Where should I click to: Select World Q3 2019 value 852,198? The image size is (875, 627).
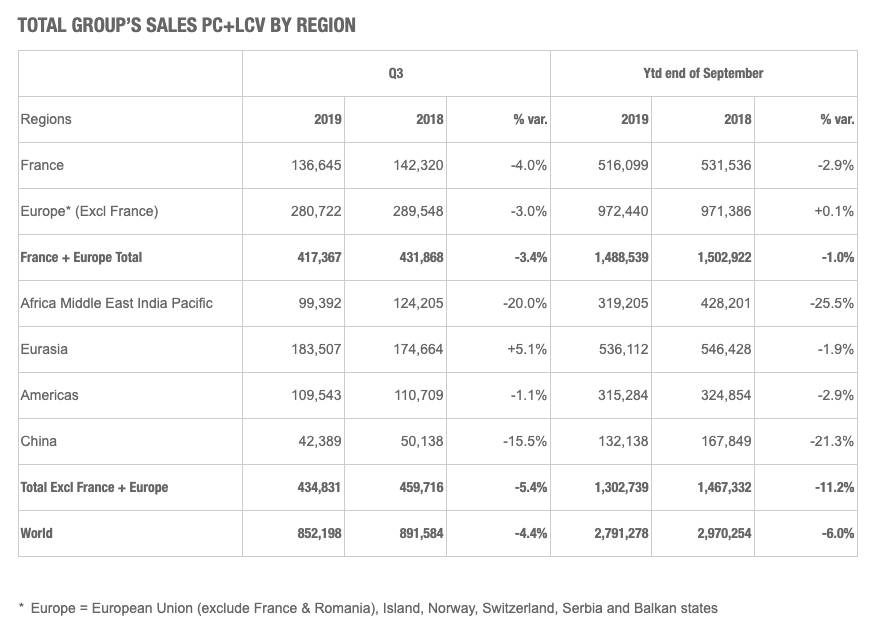click(316, 533)
